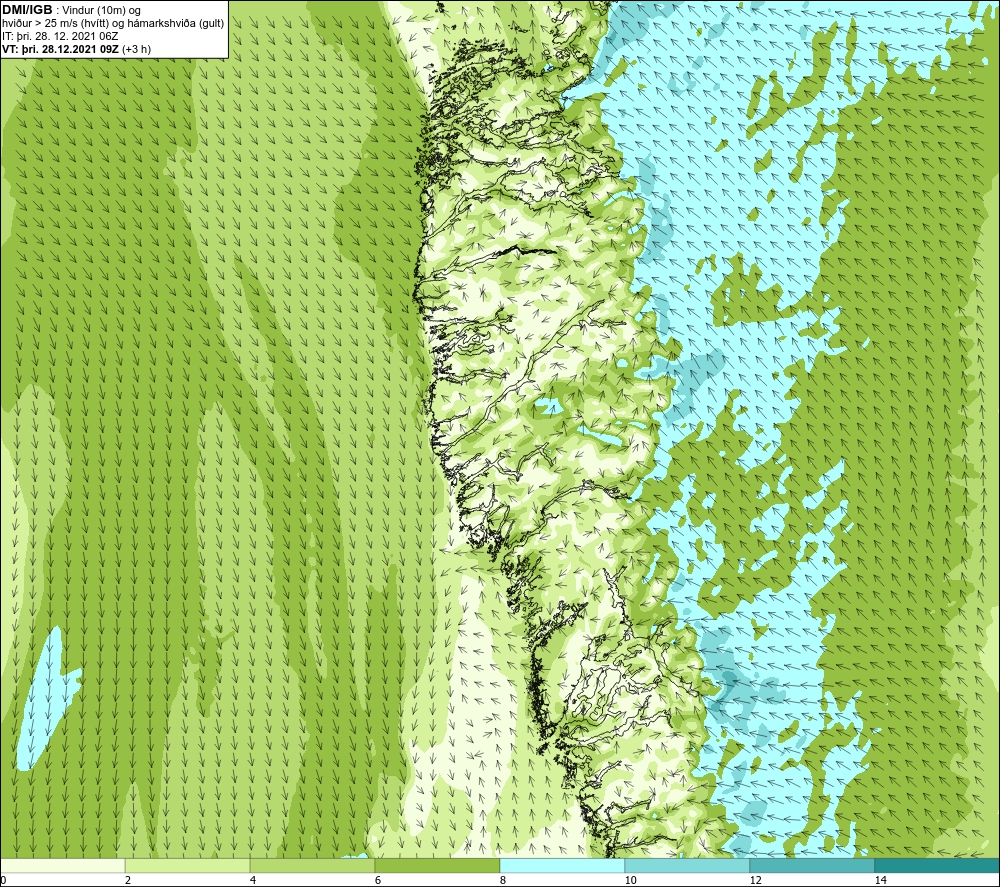
Task: Click the legend scale number '6'
Action: tap(378, 880)
